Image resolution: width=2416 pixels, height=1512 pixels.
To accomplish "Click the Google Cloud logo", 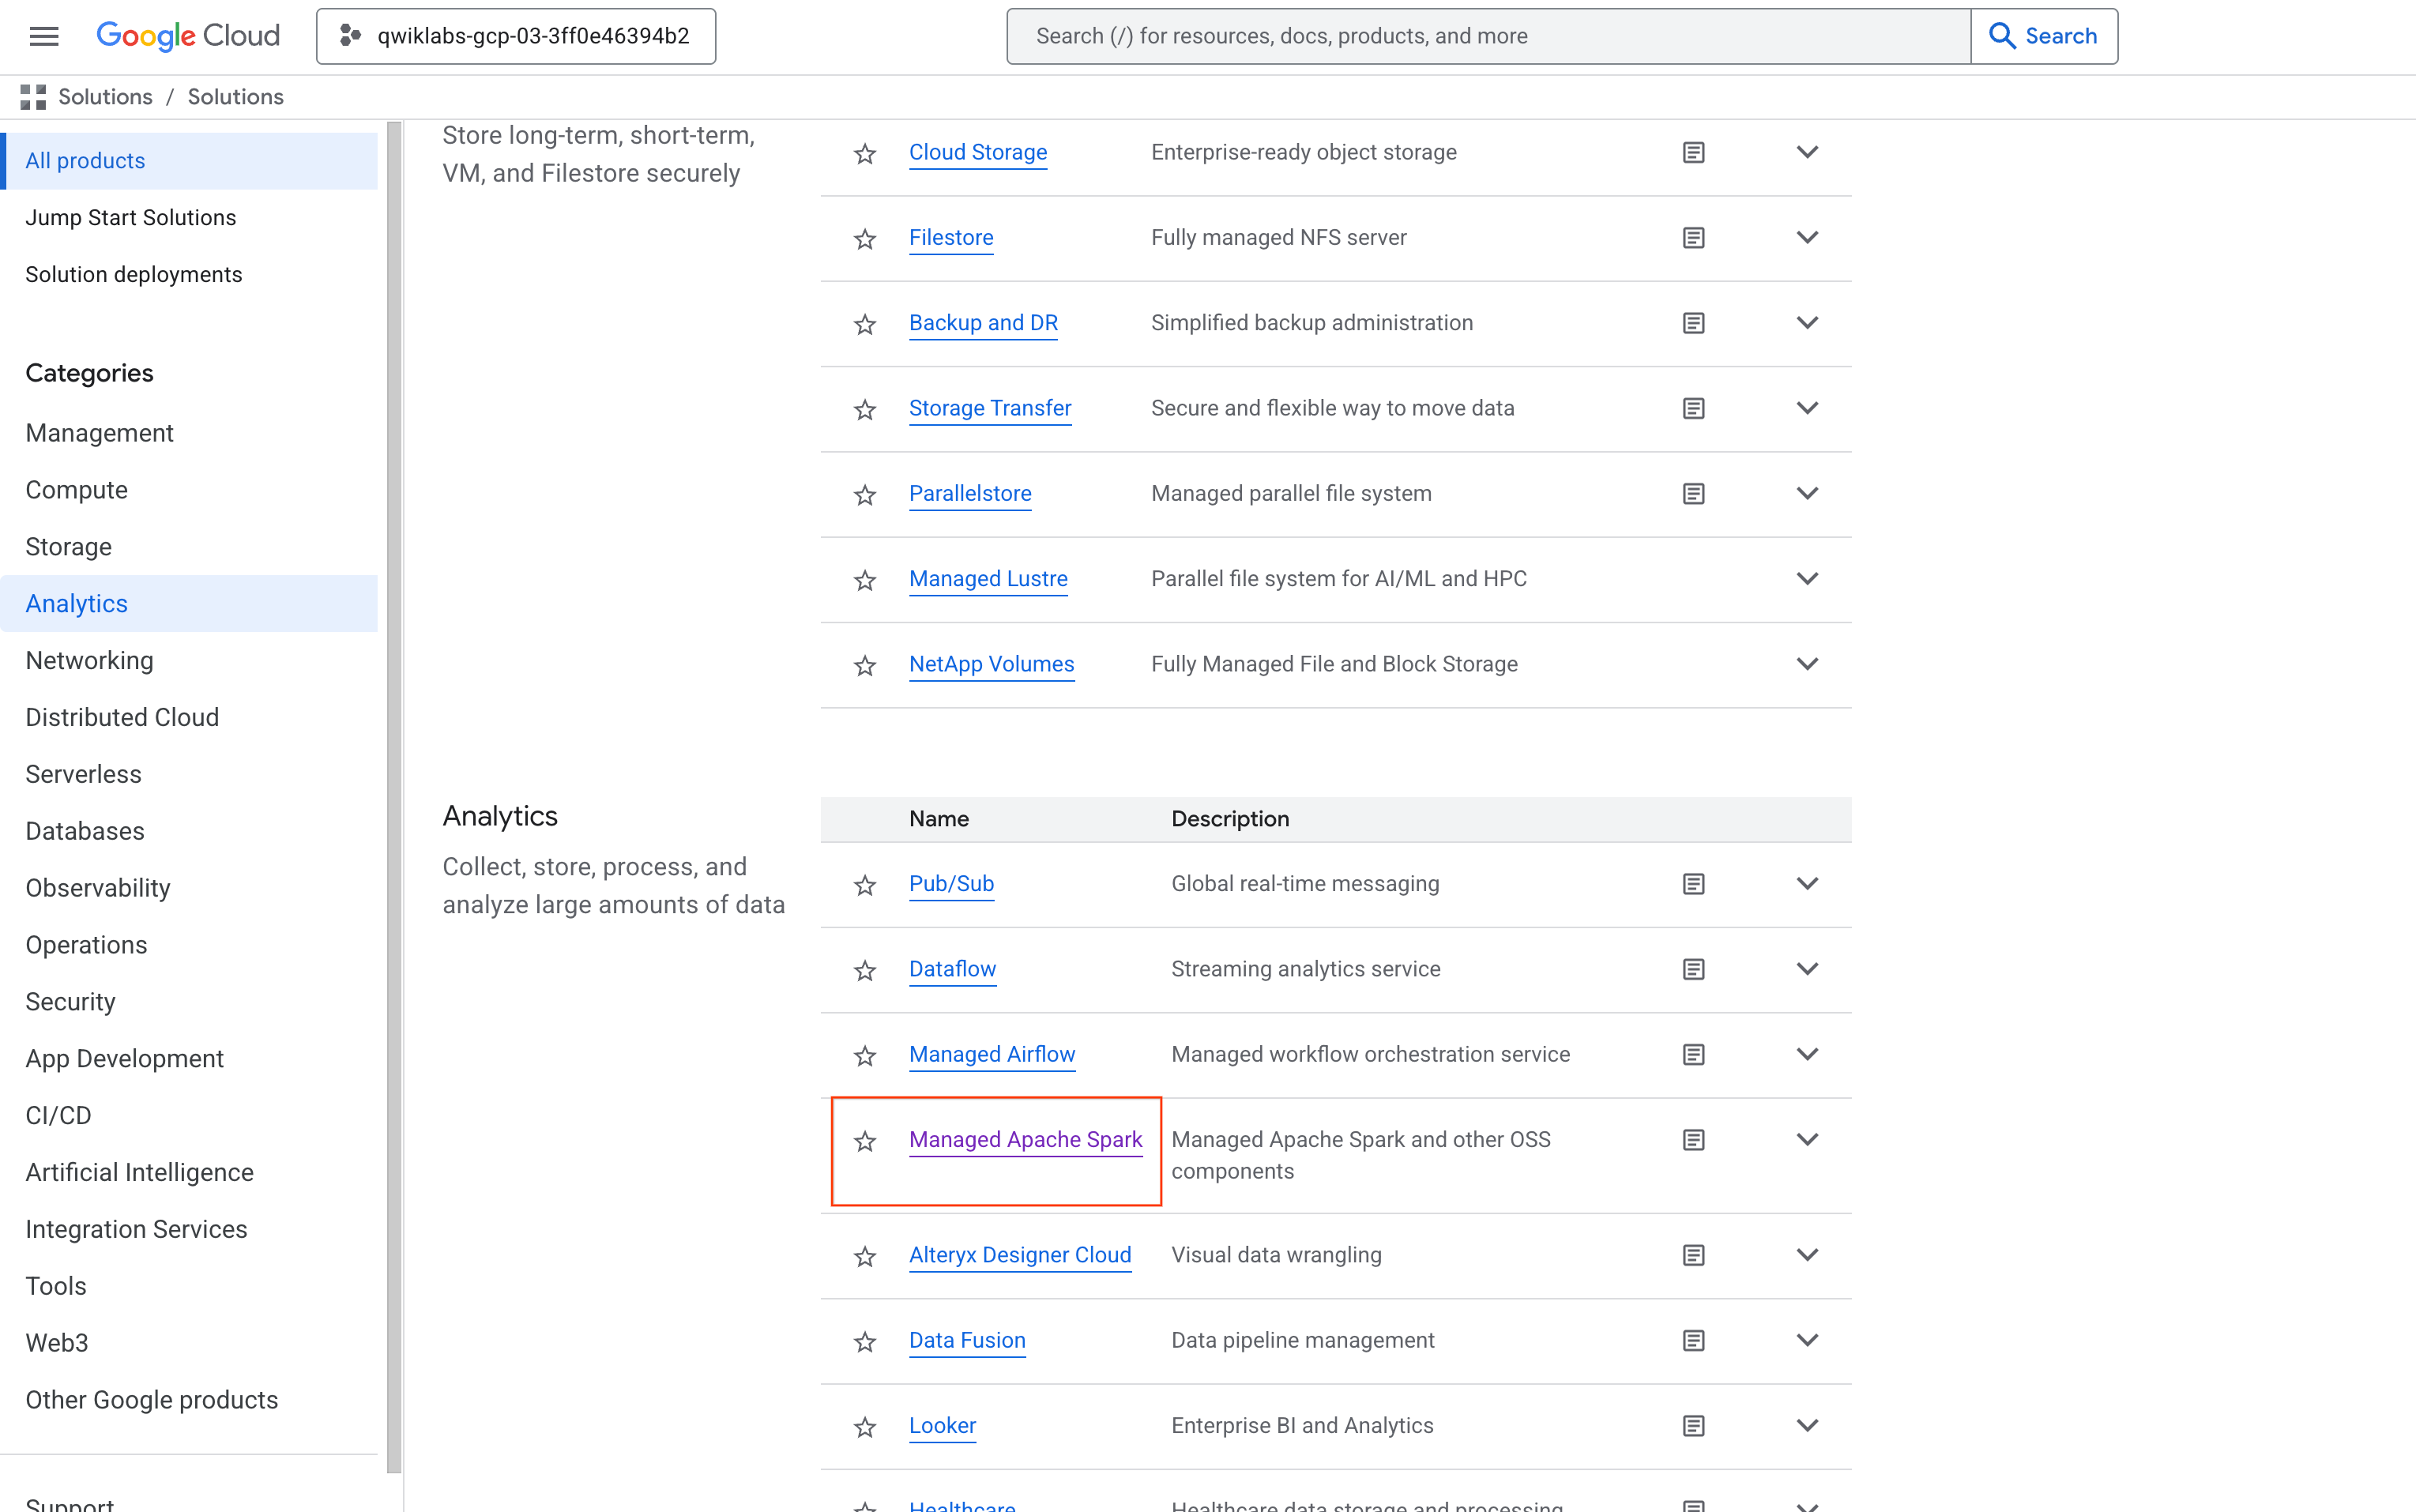I will (x=188, y=35).
